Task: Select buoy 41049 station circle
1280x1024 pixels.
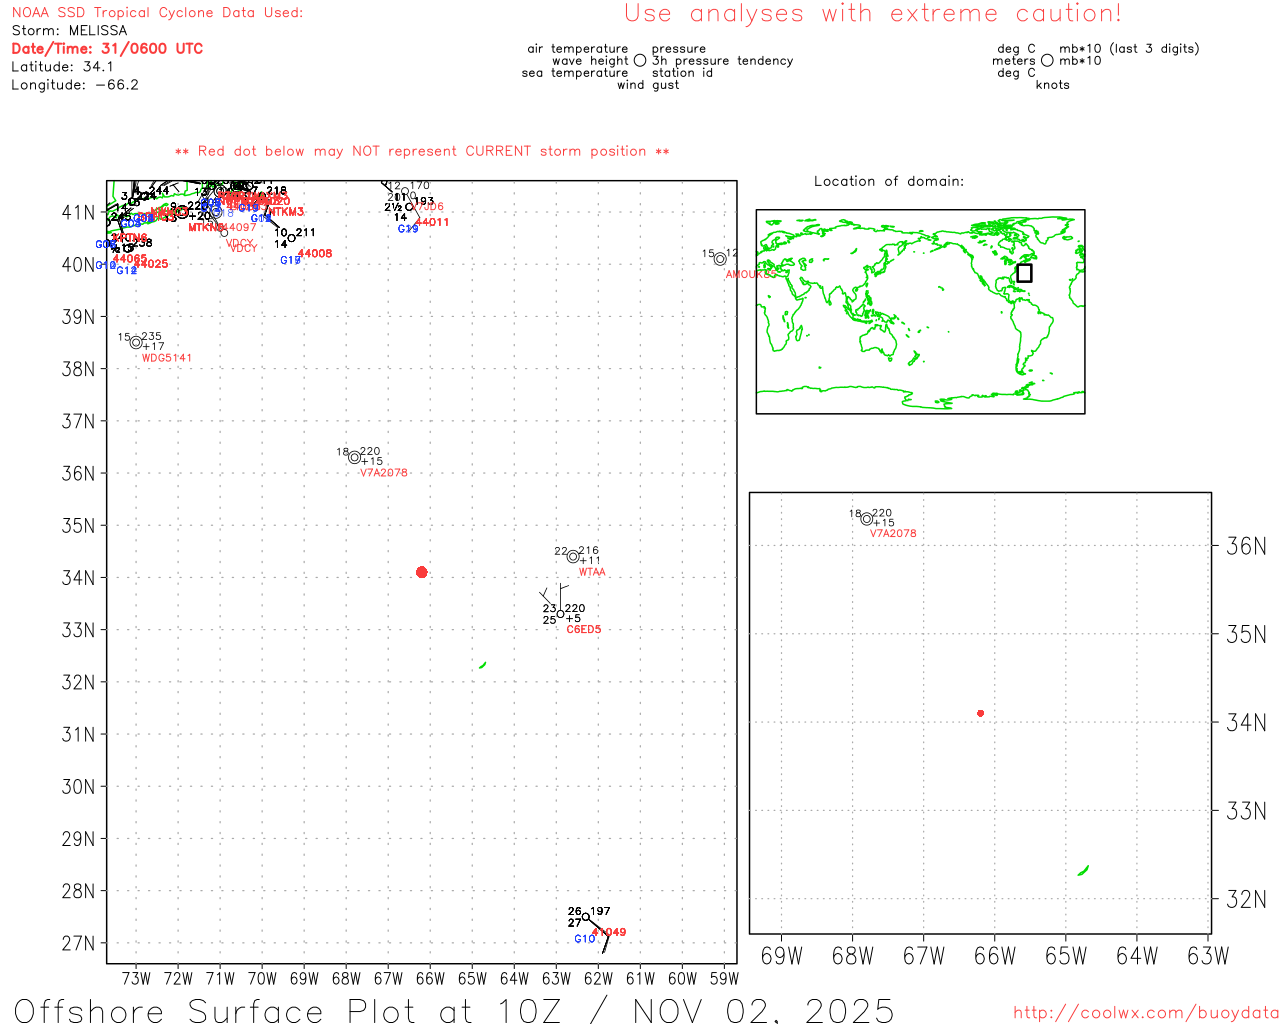Action: coord(586,917)
